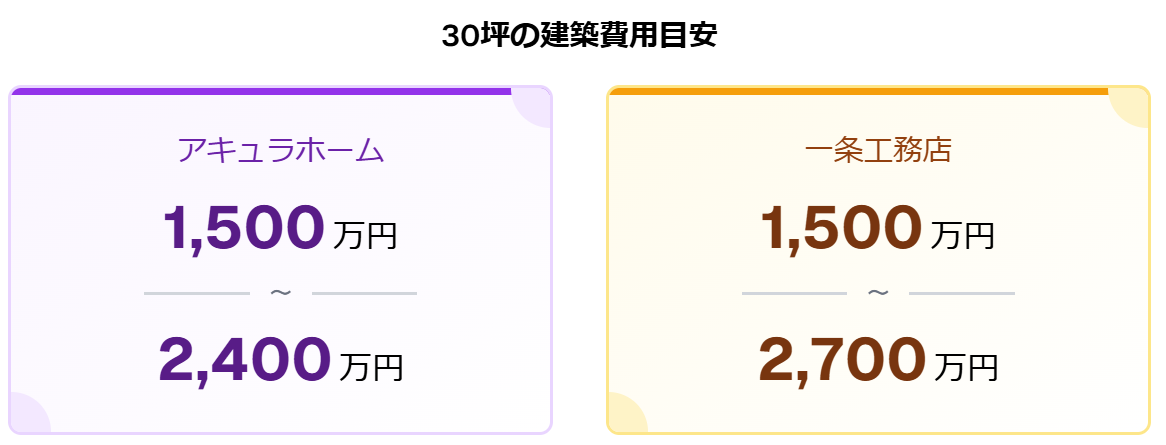
Task: Click the yellow corner circle at top-right of 一条工務店 card
Action: click(1131, 108)
